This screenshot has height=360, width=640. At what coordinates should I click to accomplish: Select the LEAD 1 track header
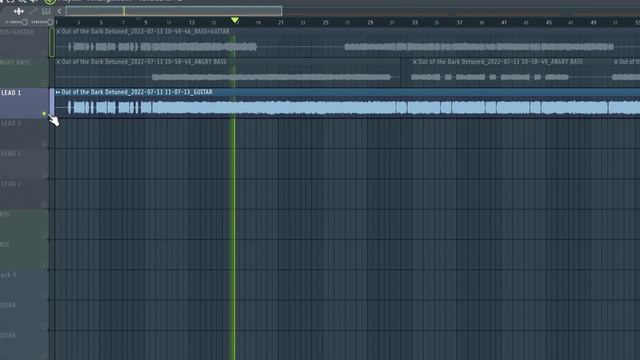coord(24,103)
